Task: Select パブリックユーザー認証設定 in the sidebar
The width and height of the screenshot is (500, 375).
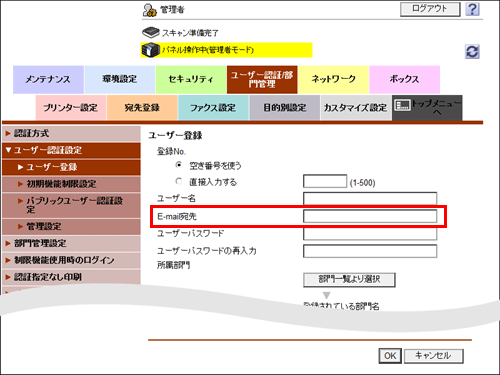Action: point(71,205)
